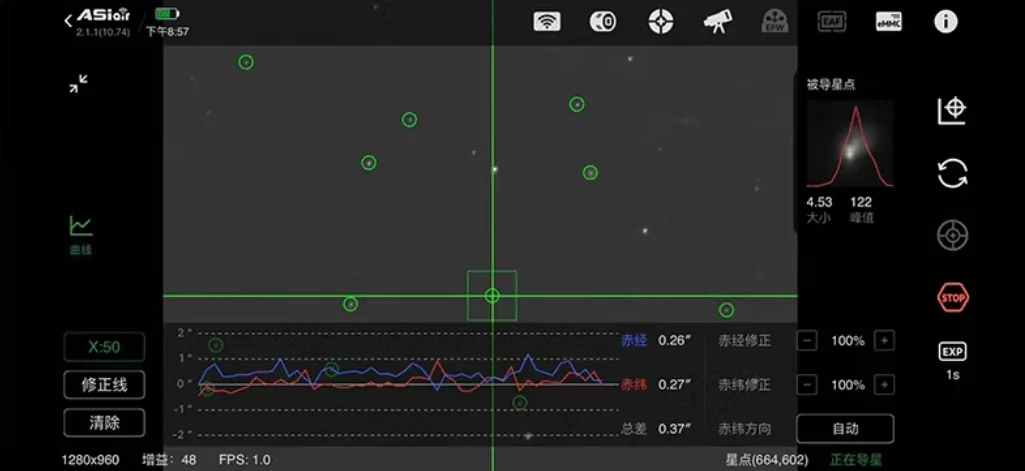Open the 赤纬方向 自动 selector

click(845, 429)
